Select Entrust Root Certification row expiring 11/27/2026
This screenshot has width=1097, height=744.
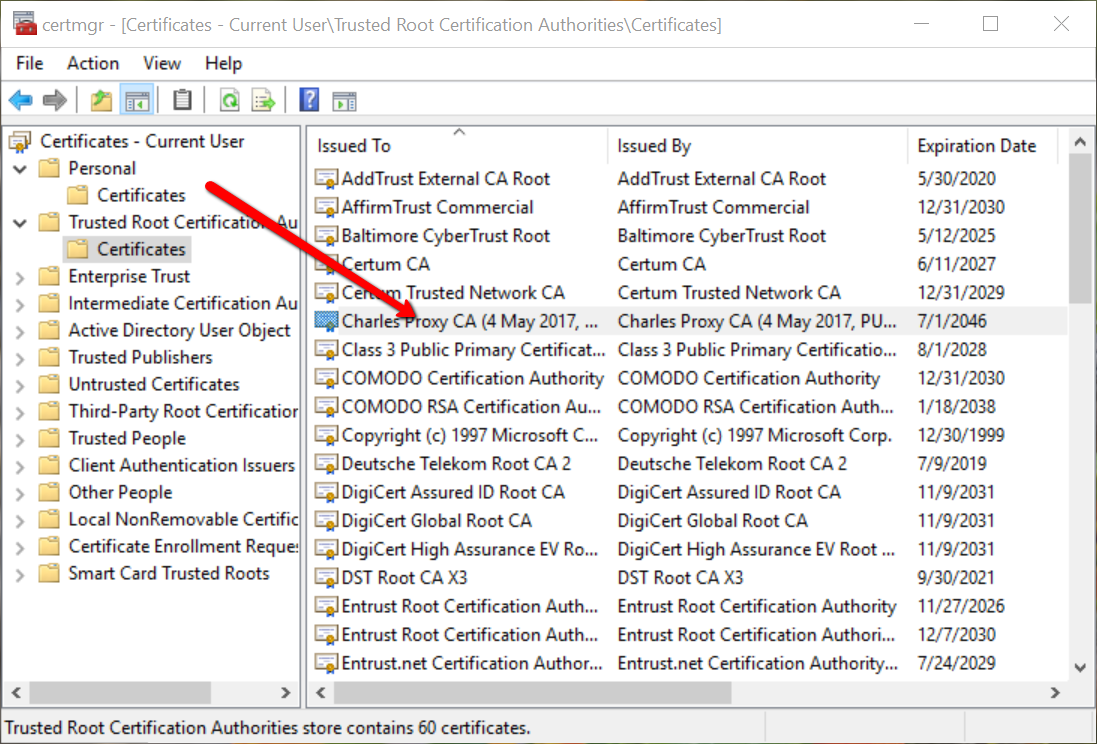click(x=689, y=606)
